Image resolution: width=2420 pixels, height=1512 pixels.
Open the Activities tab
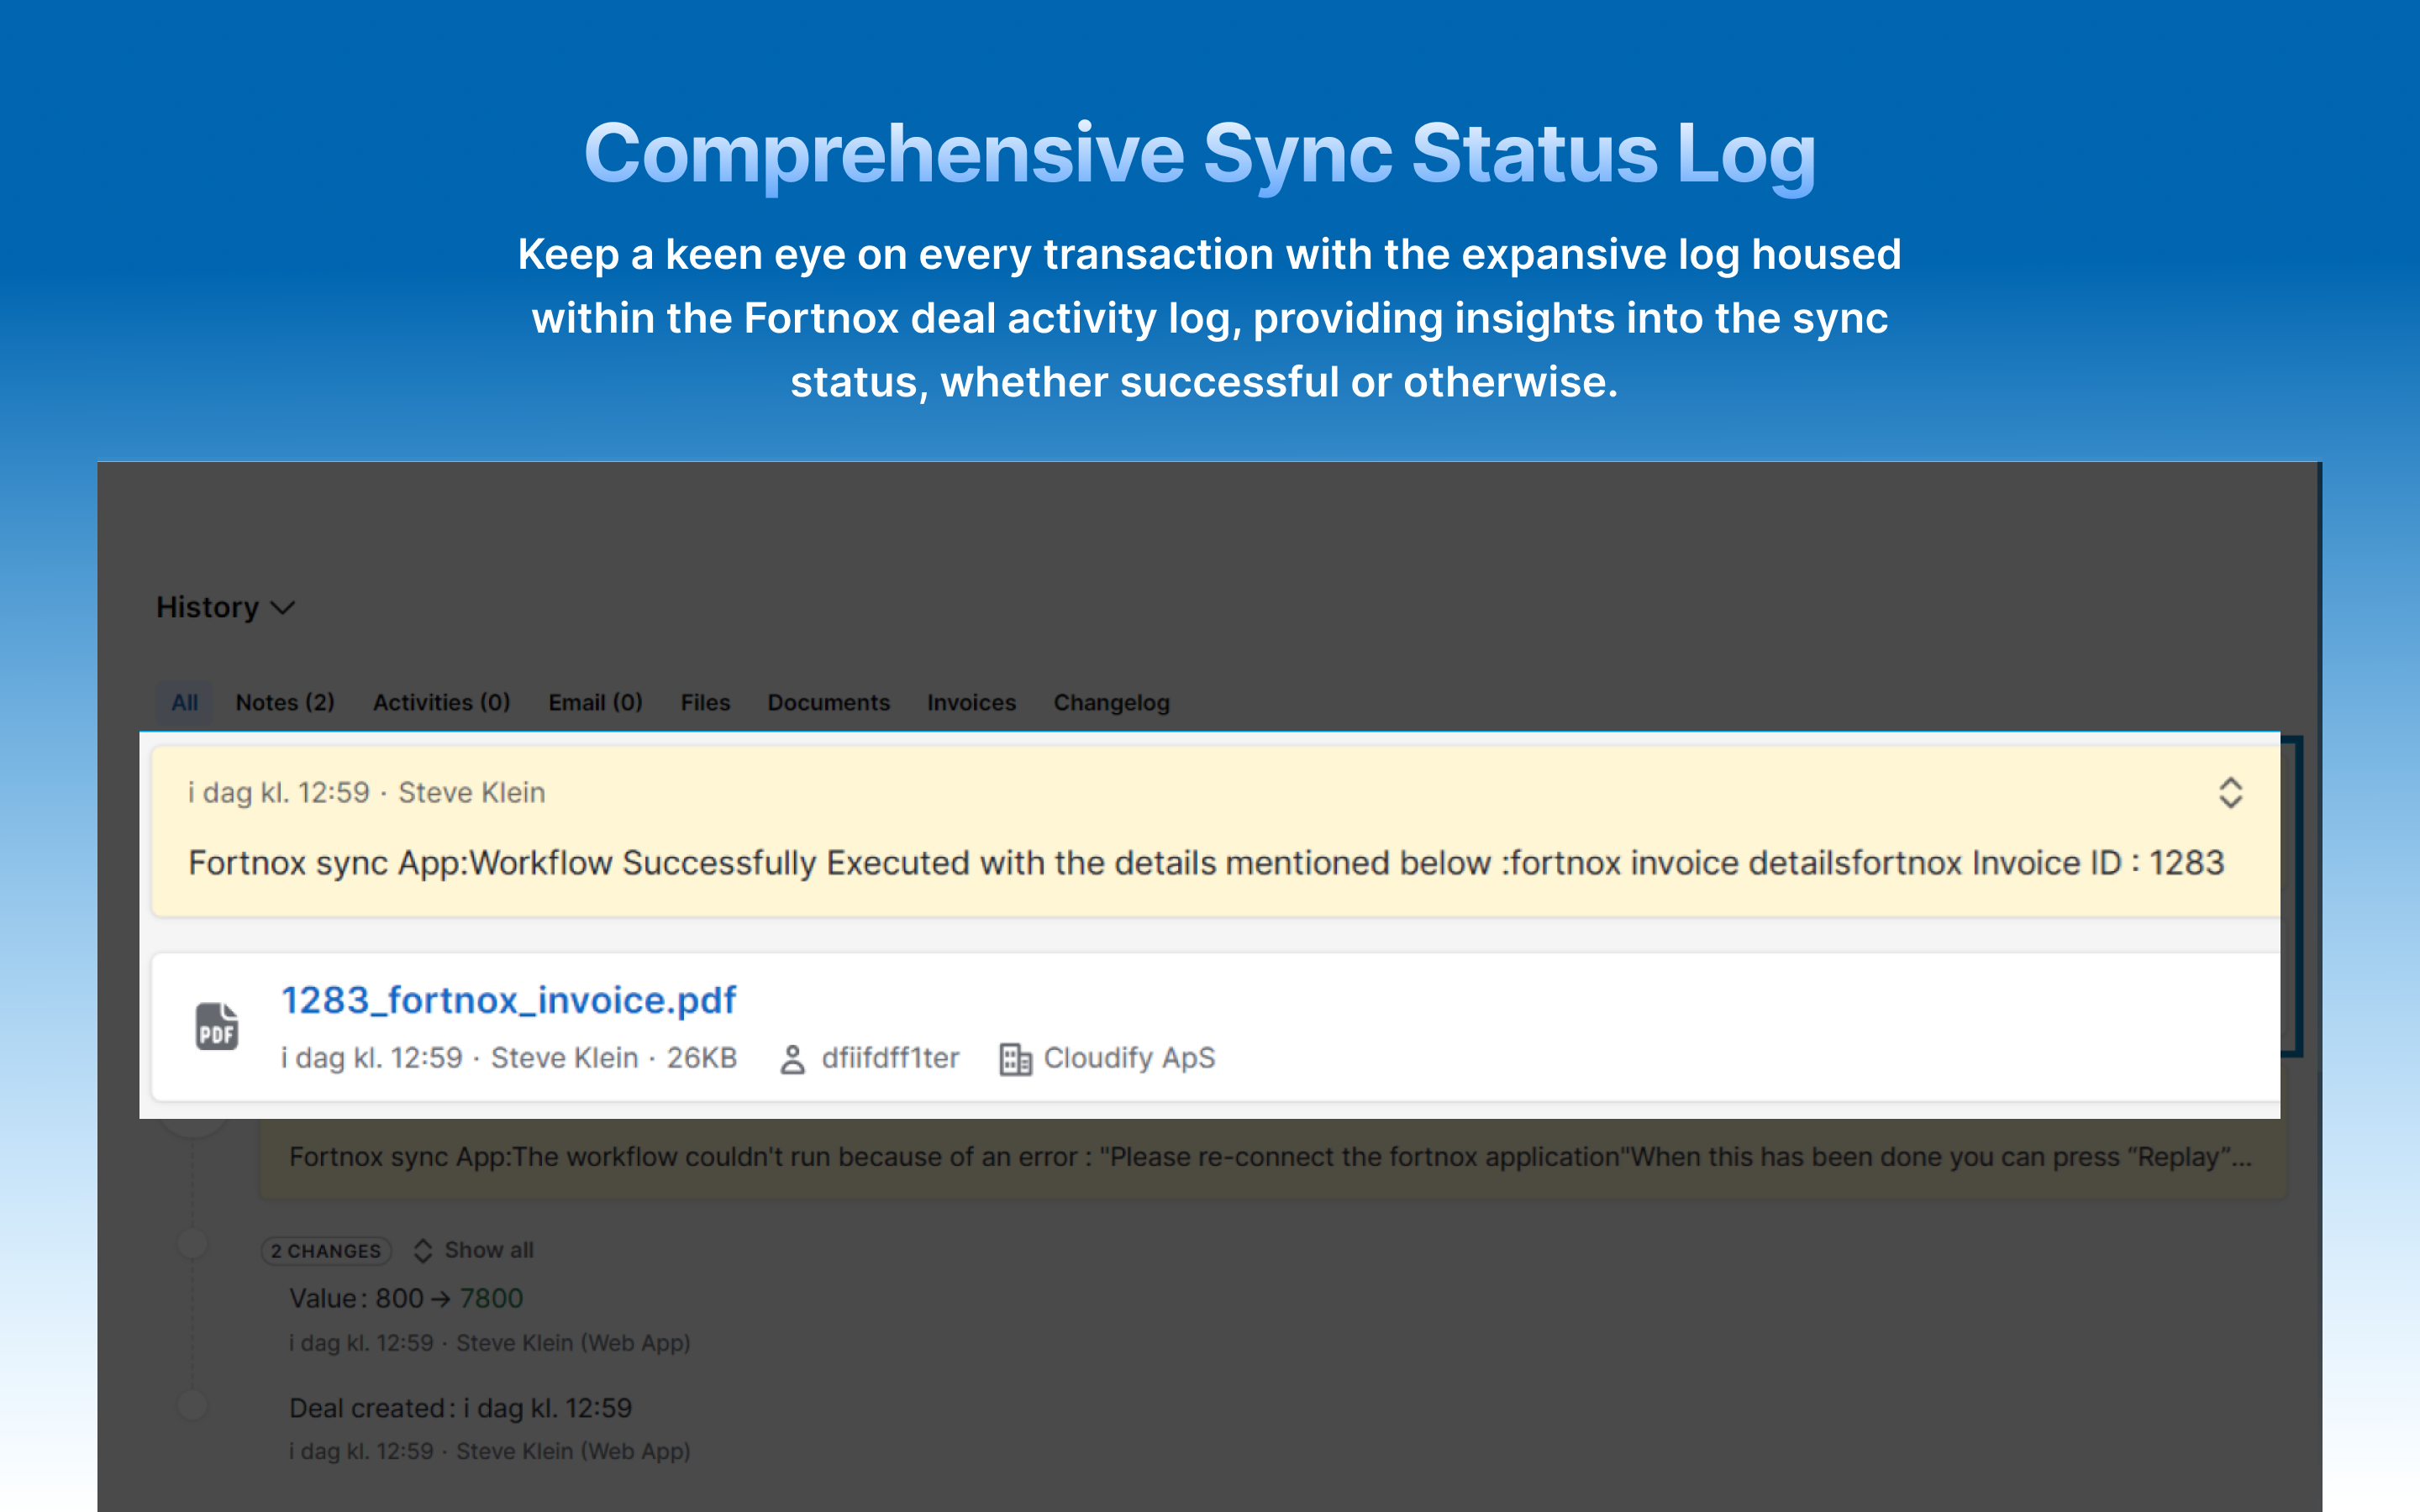441,702
